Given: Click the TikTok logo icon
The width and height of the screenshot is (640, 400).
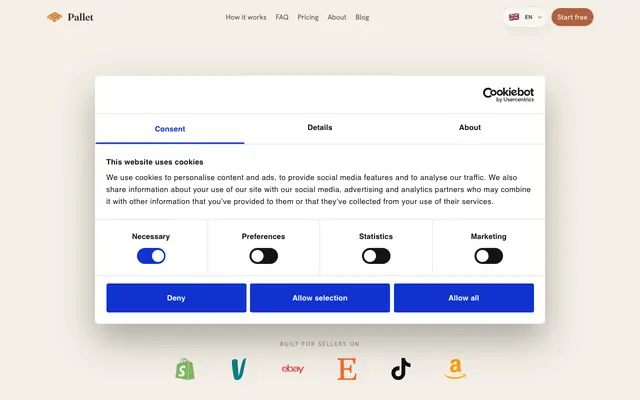Looking at the screenshot, I should point(401,369).
